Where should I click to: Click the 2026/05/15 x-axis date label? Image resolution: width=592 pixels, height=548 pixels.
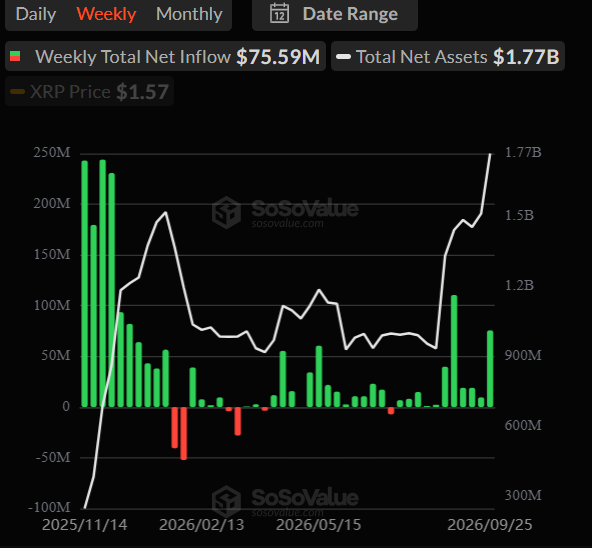point(319,525)
